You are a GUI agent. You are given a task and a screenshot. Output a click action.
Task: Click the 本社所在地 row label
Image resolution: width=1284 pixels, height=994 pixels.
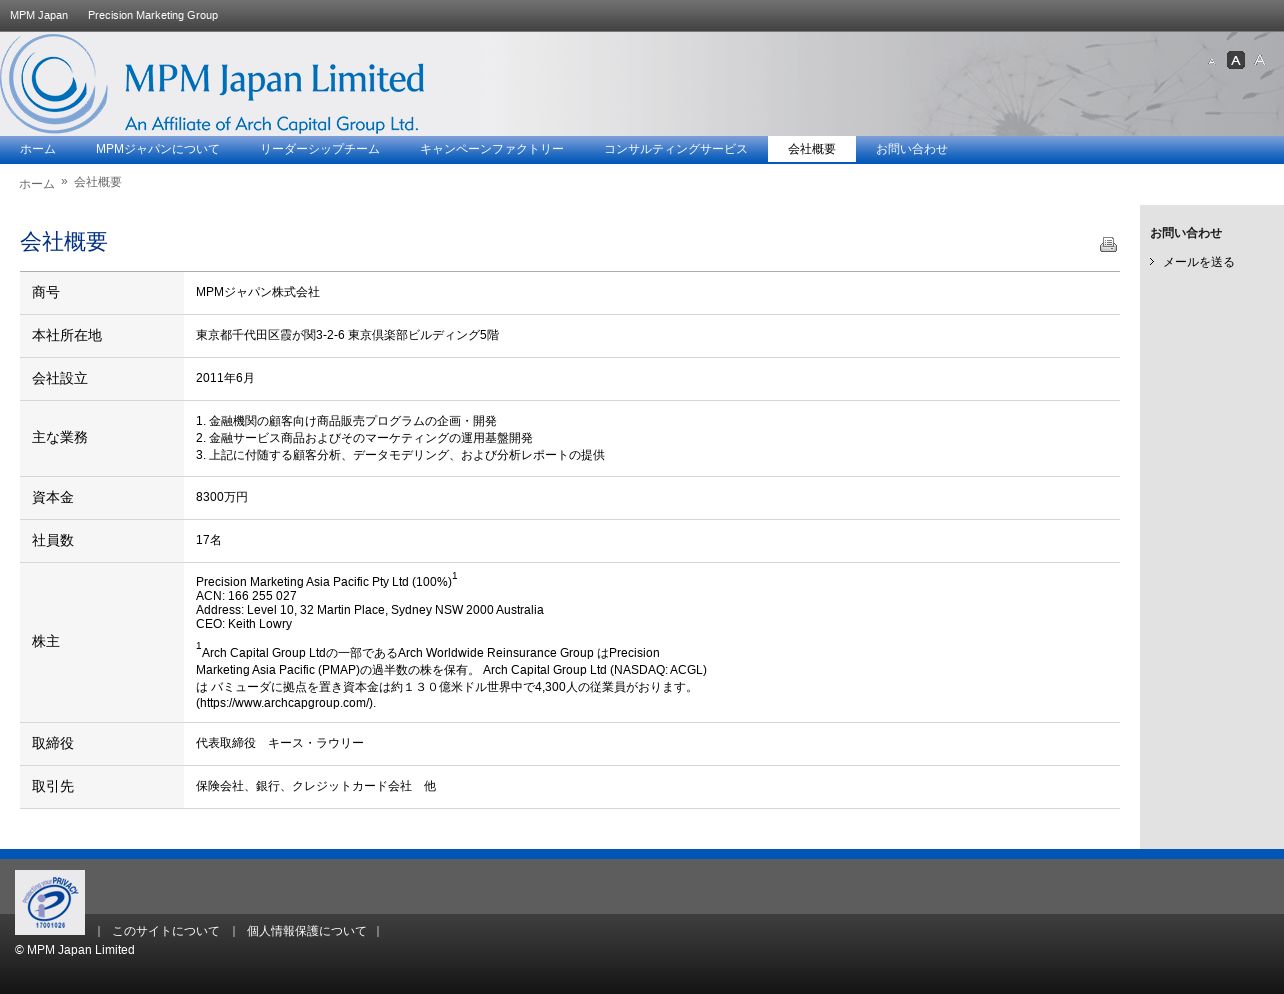(x=67, y=336)
